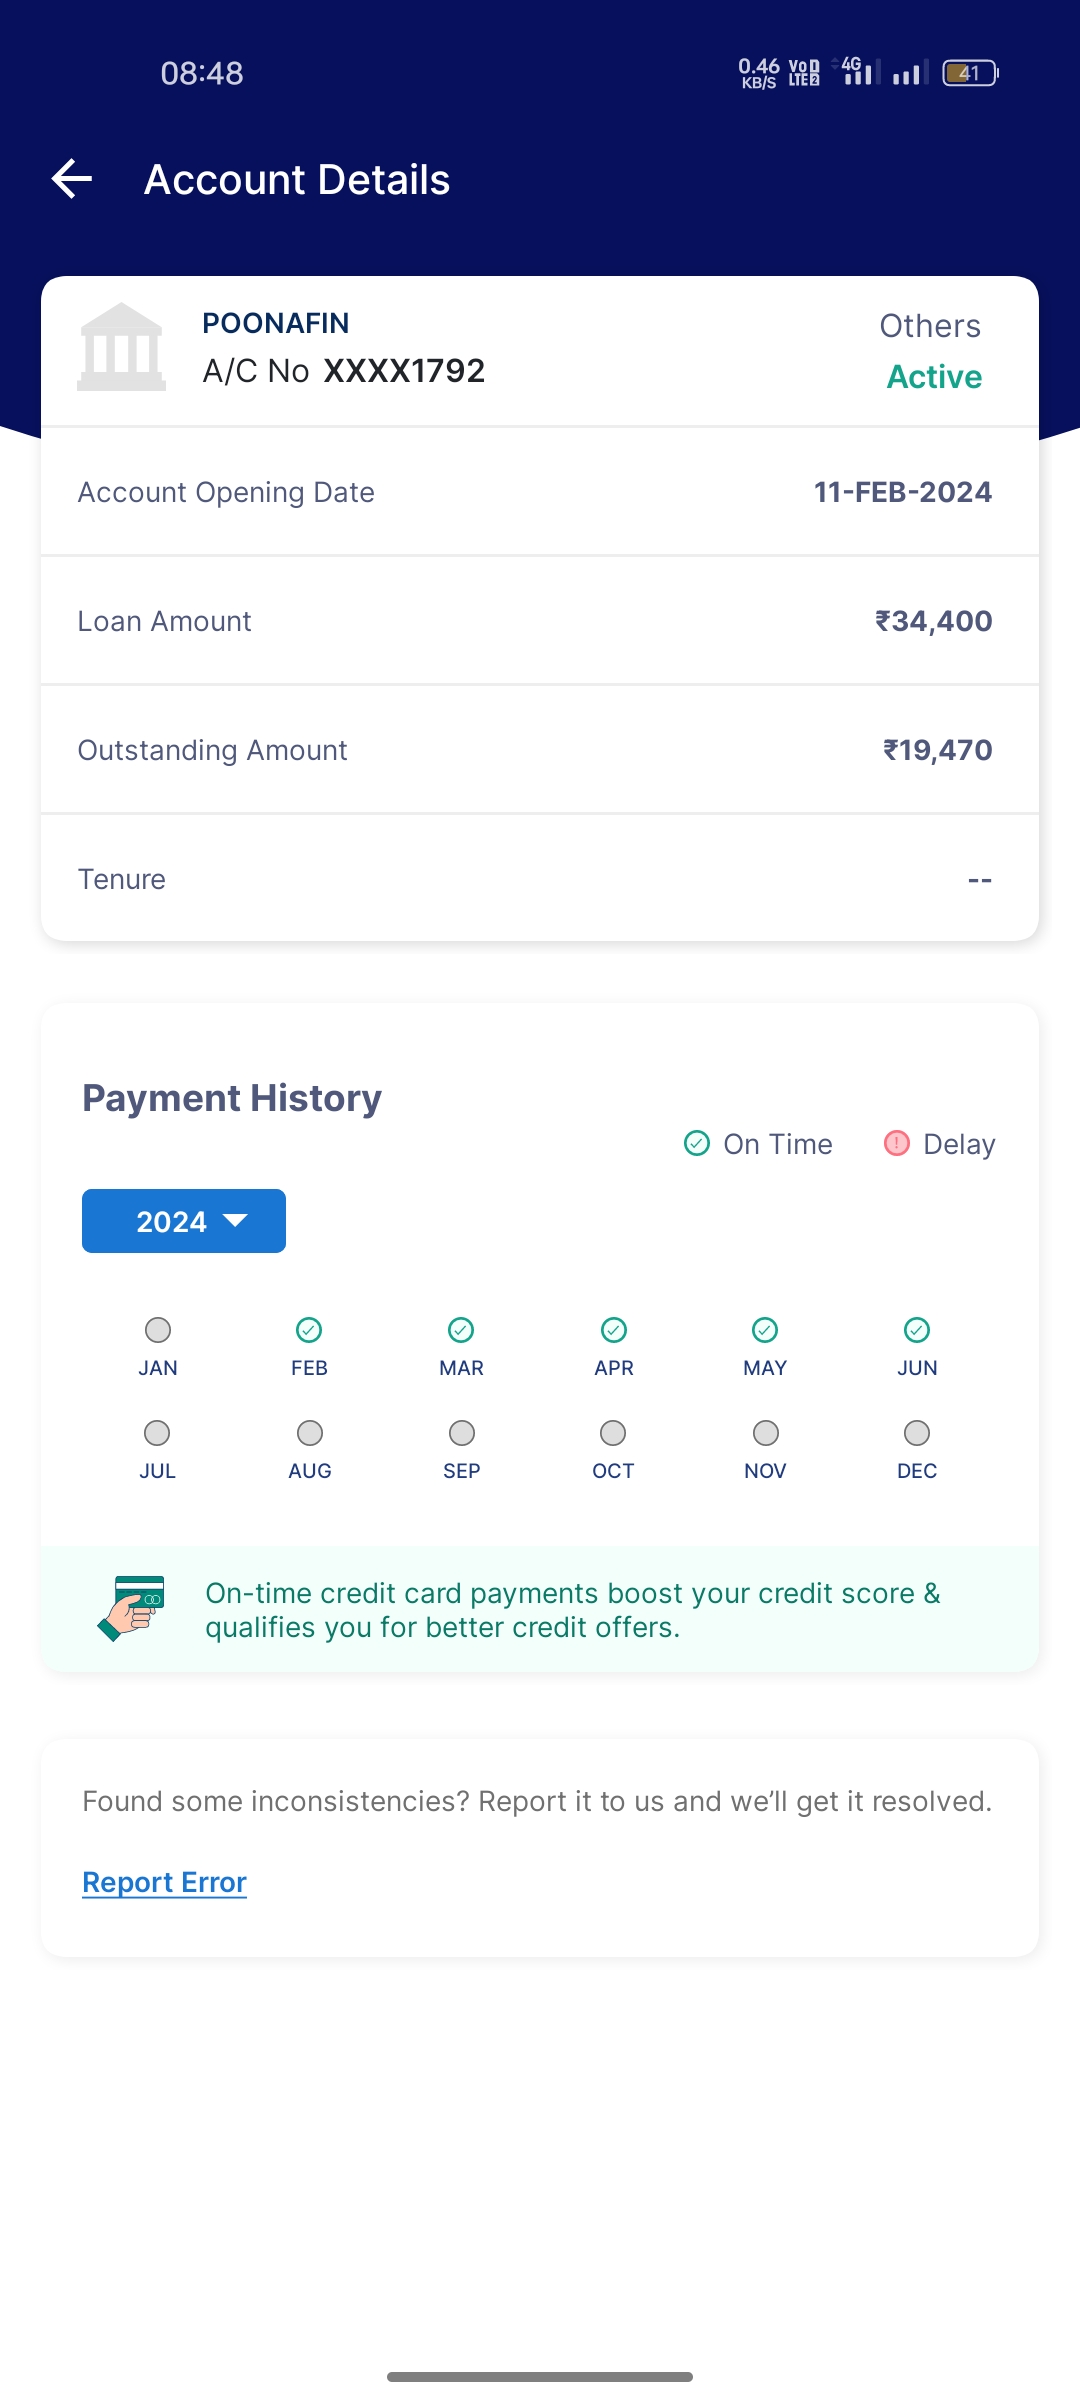
Task: Tap the credit card hand illustration
Action: pos(132,1608)
